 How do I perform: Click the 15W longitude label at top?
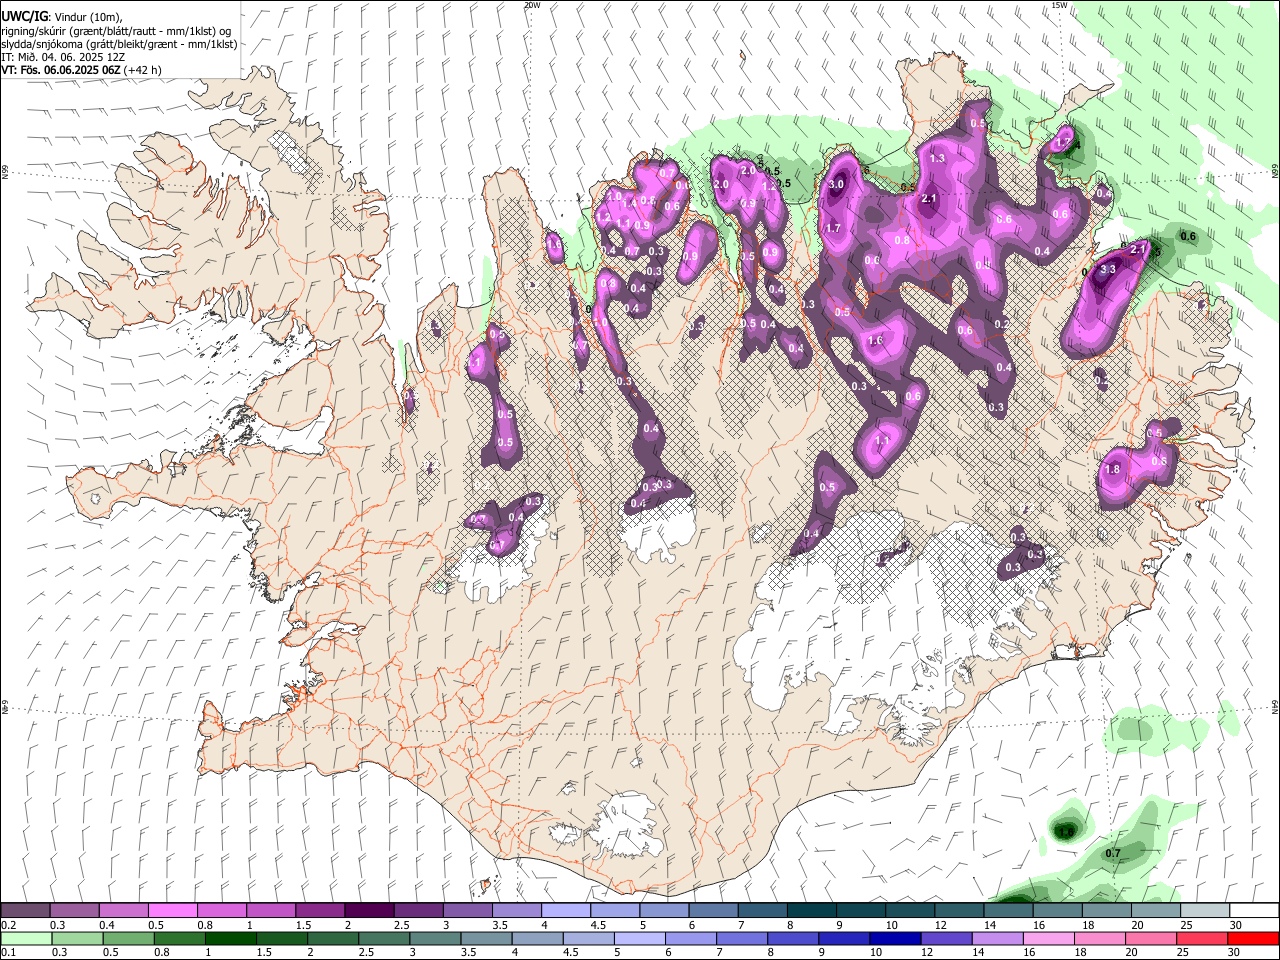point(1059,5)
